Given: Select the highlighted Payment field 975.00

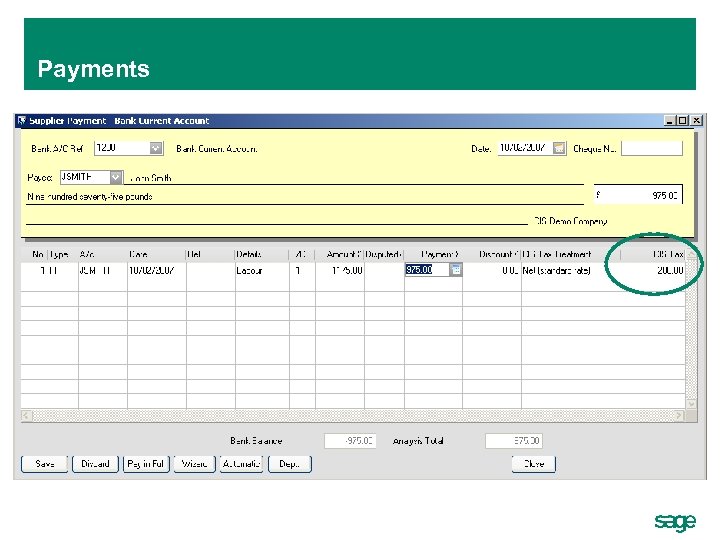Looking at the screenshot, I should point(427,270).
